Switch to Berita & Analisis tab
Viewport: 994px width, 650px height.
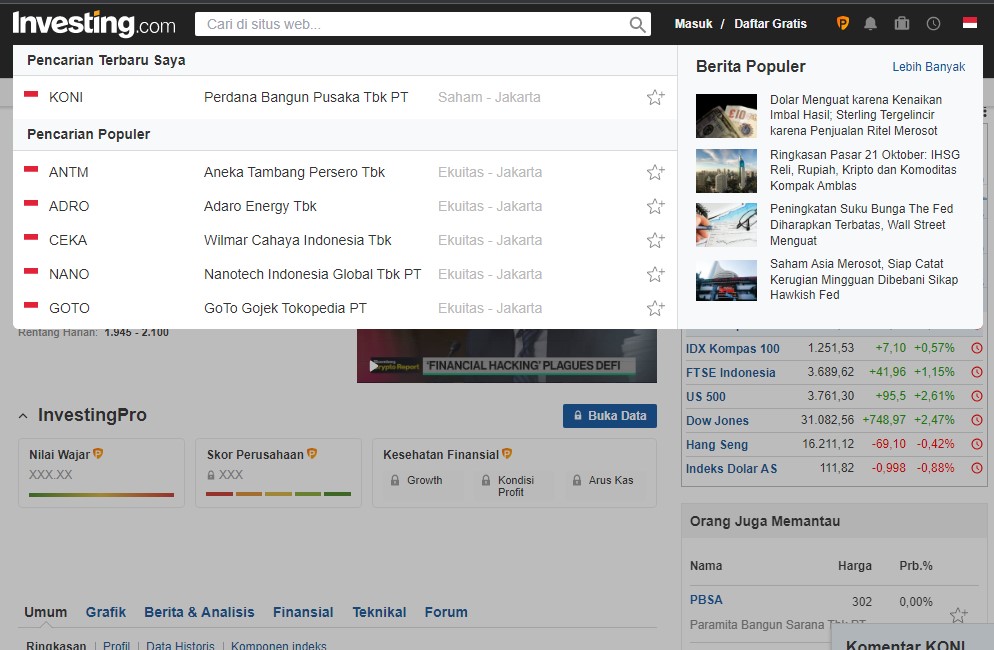(x=199, y=612)
